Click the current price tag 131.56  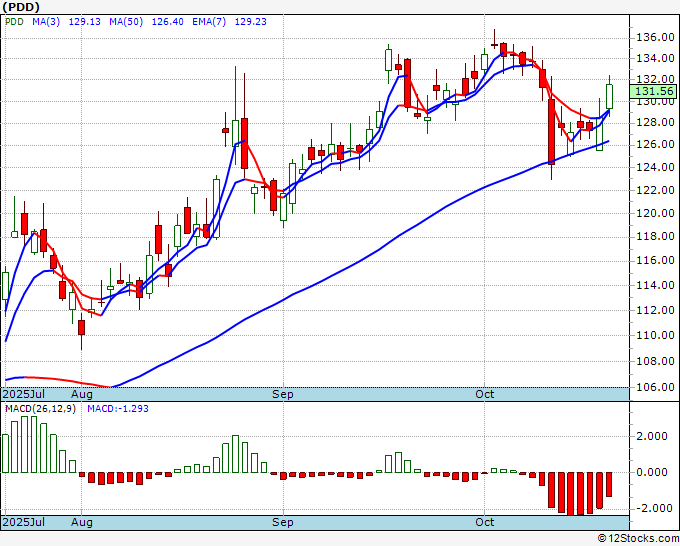click(x=654, y=92)
